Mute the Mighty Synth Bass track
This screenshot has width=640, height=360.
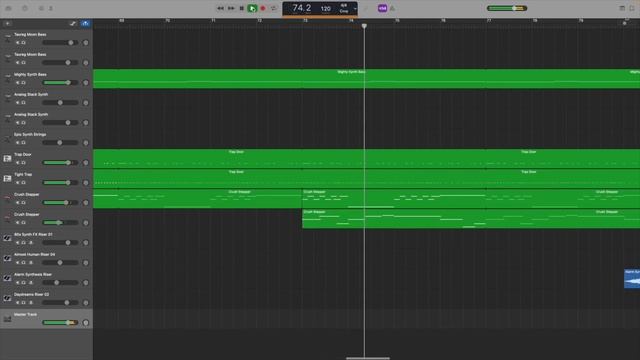pyautogui.click(x=18, y=82)
